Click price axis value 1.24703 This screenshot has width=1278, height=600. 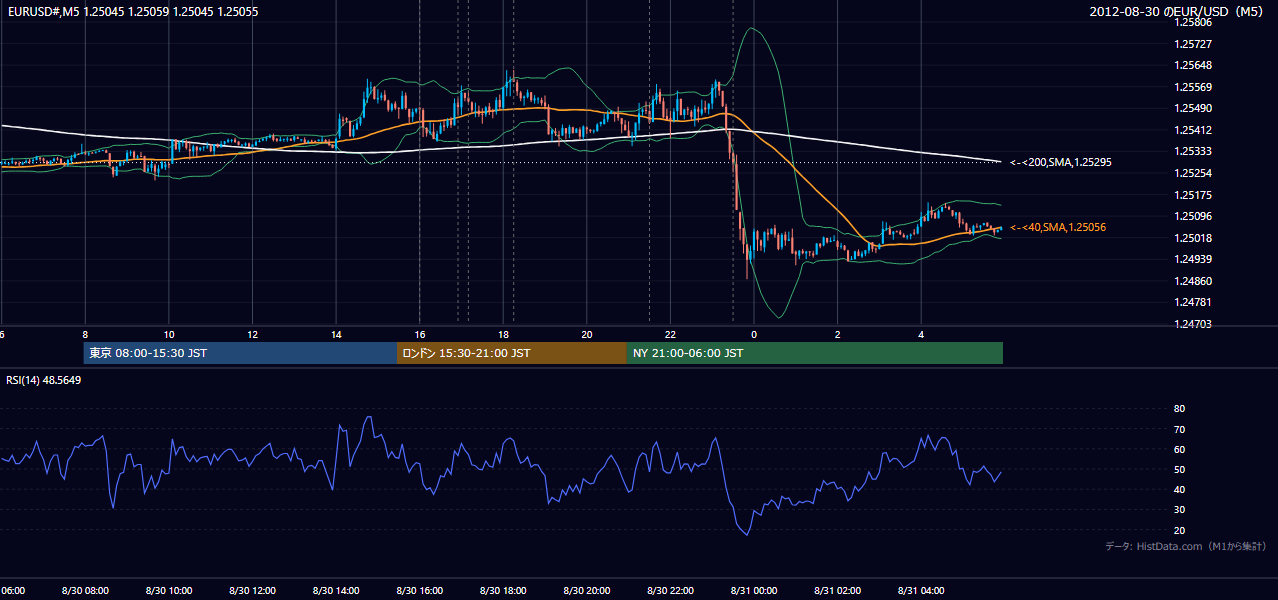[1193, 324]
